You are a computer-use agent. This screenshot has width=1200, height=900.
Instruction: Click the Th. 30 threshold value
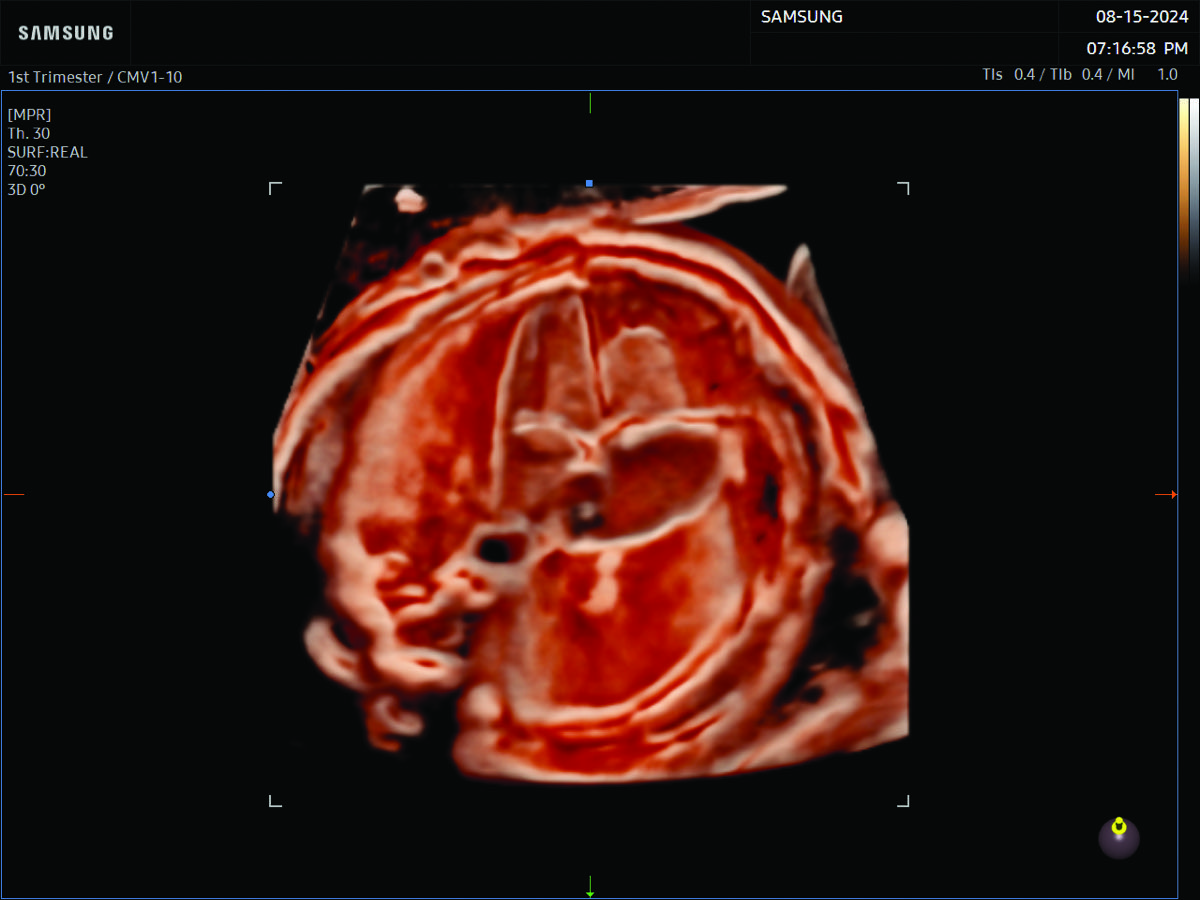(29, 133)
